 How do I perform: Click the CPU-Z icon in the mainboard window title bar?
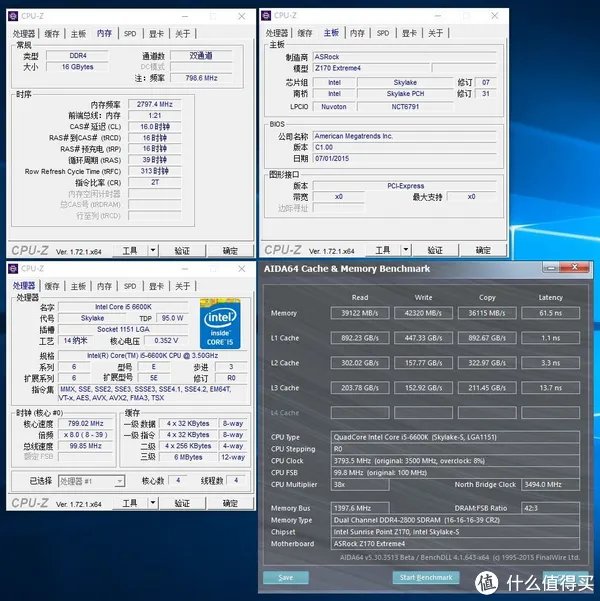tap(267, 17)
